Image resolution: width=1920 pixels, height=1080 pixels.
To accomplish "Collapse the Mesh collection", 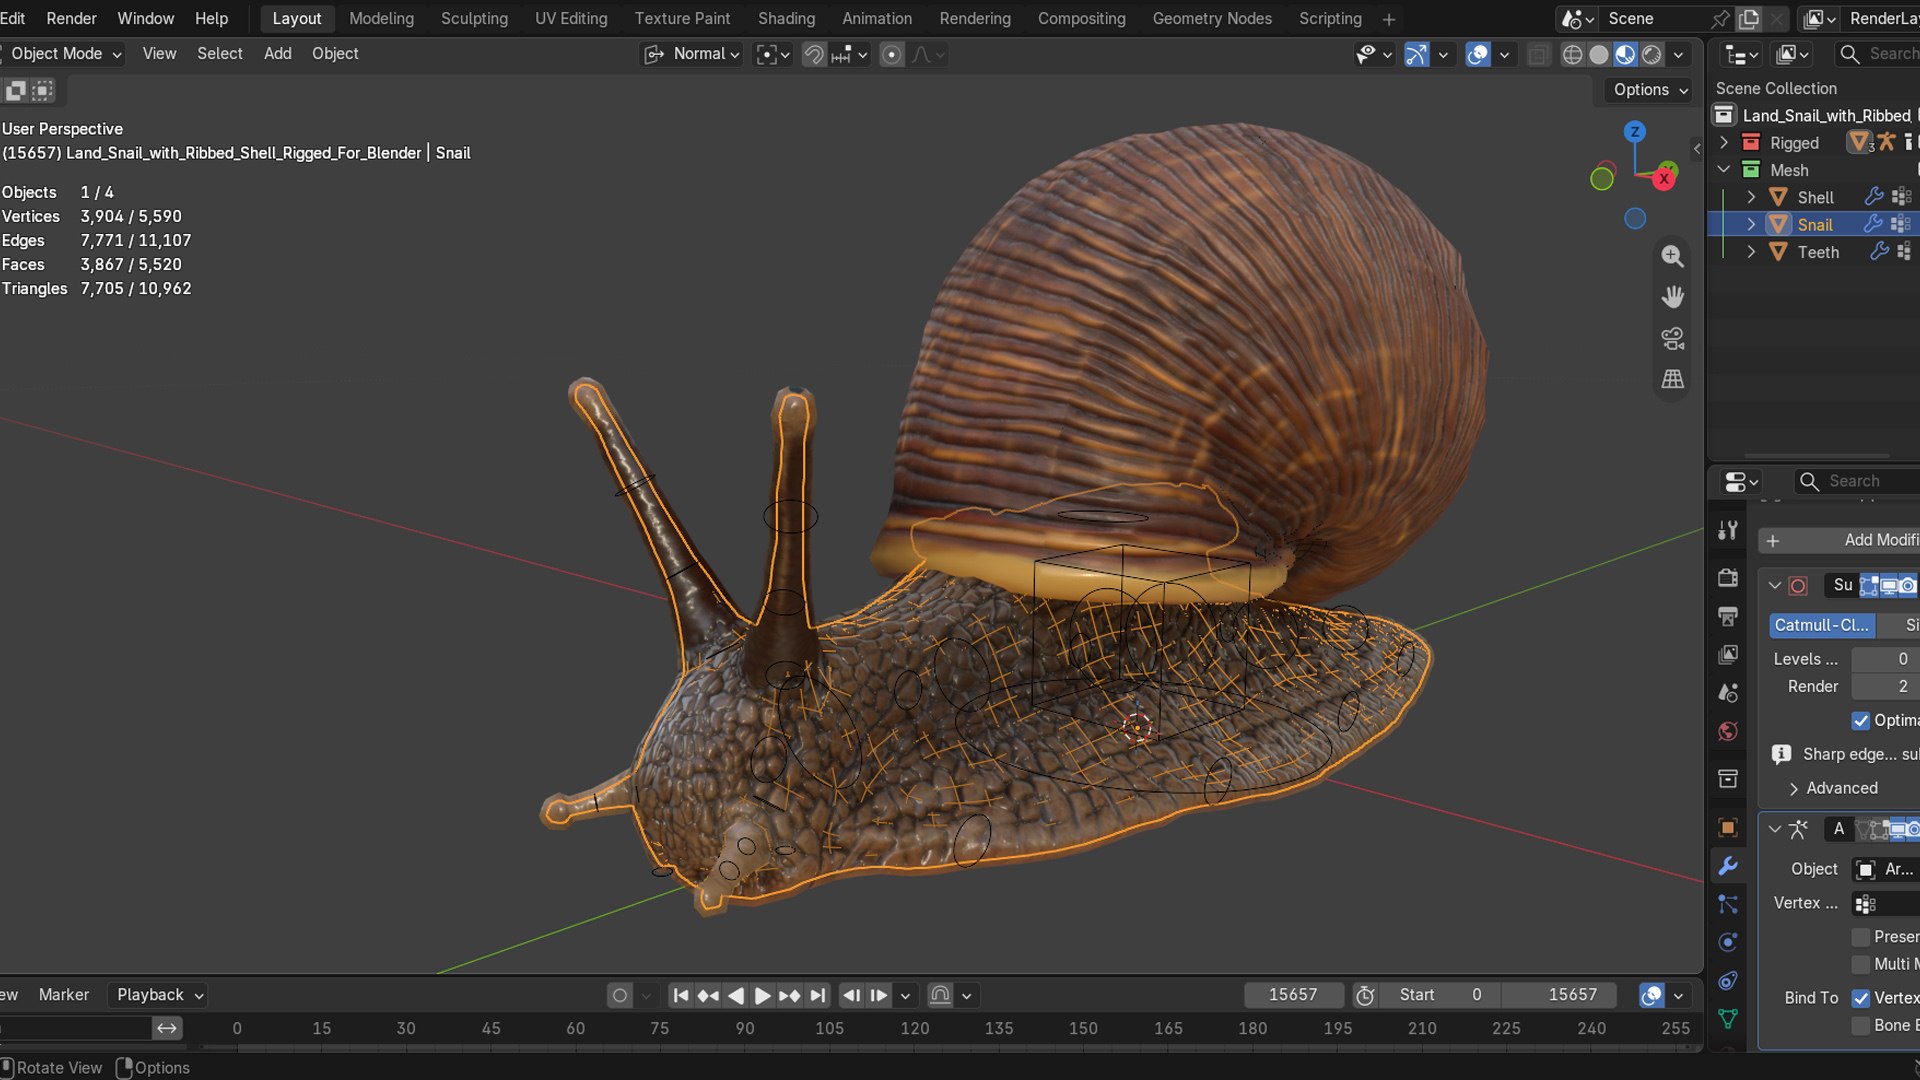I will [1724, 170].
